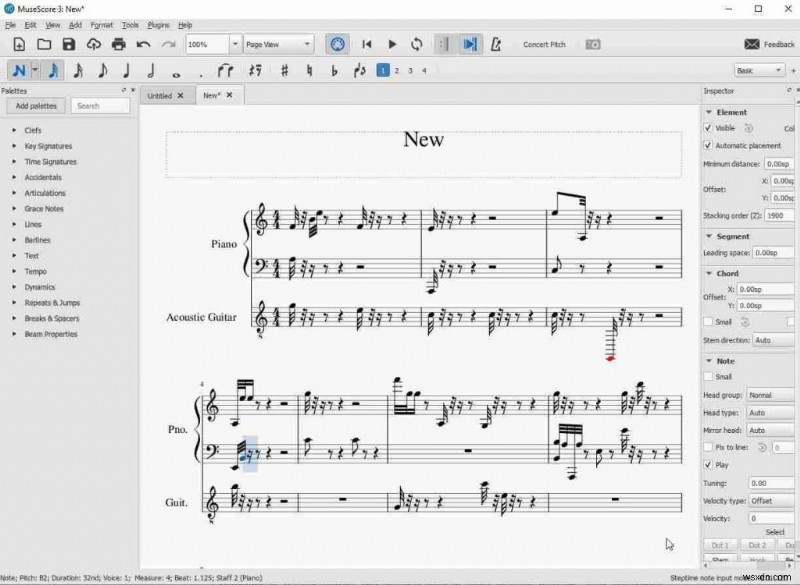This screenshot has height=585, width=800.
Task: Click the palette Search field
Action: [x=100, y=106]
